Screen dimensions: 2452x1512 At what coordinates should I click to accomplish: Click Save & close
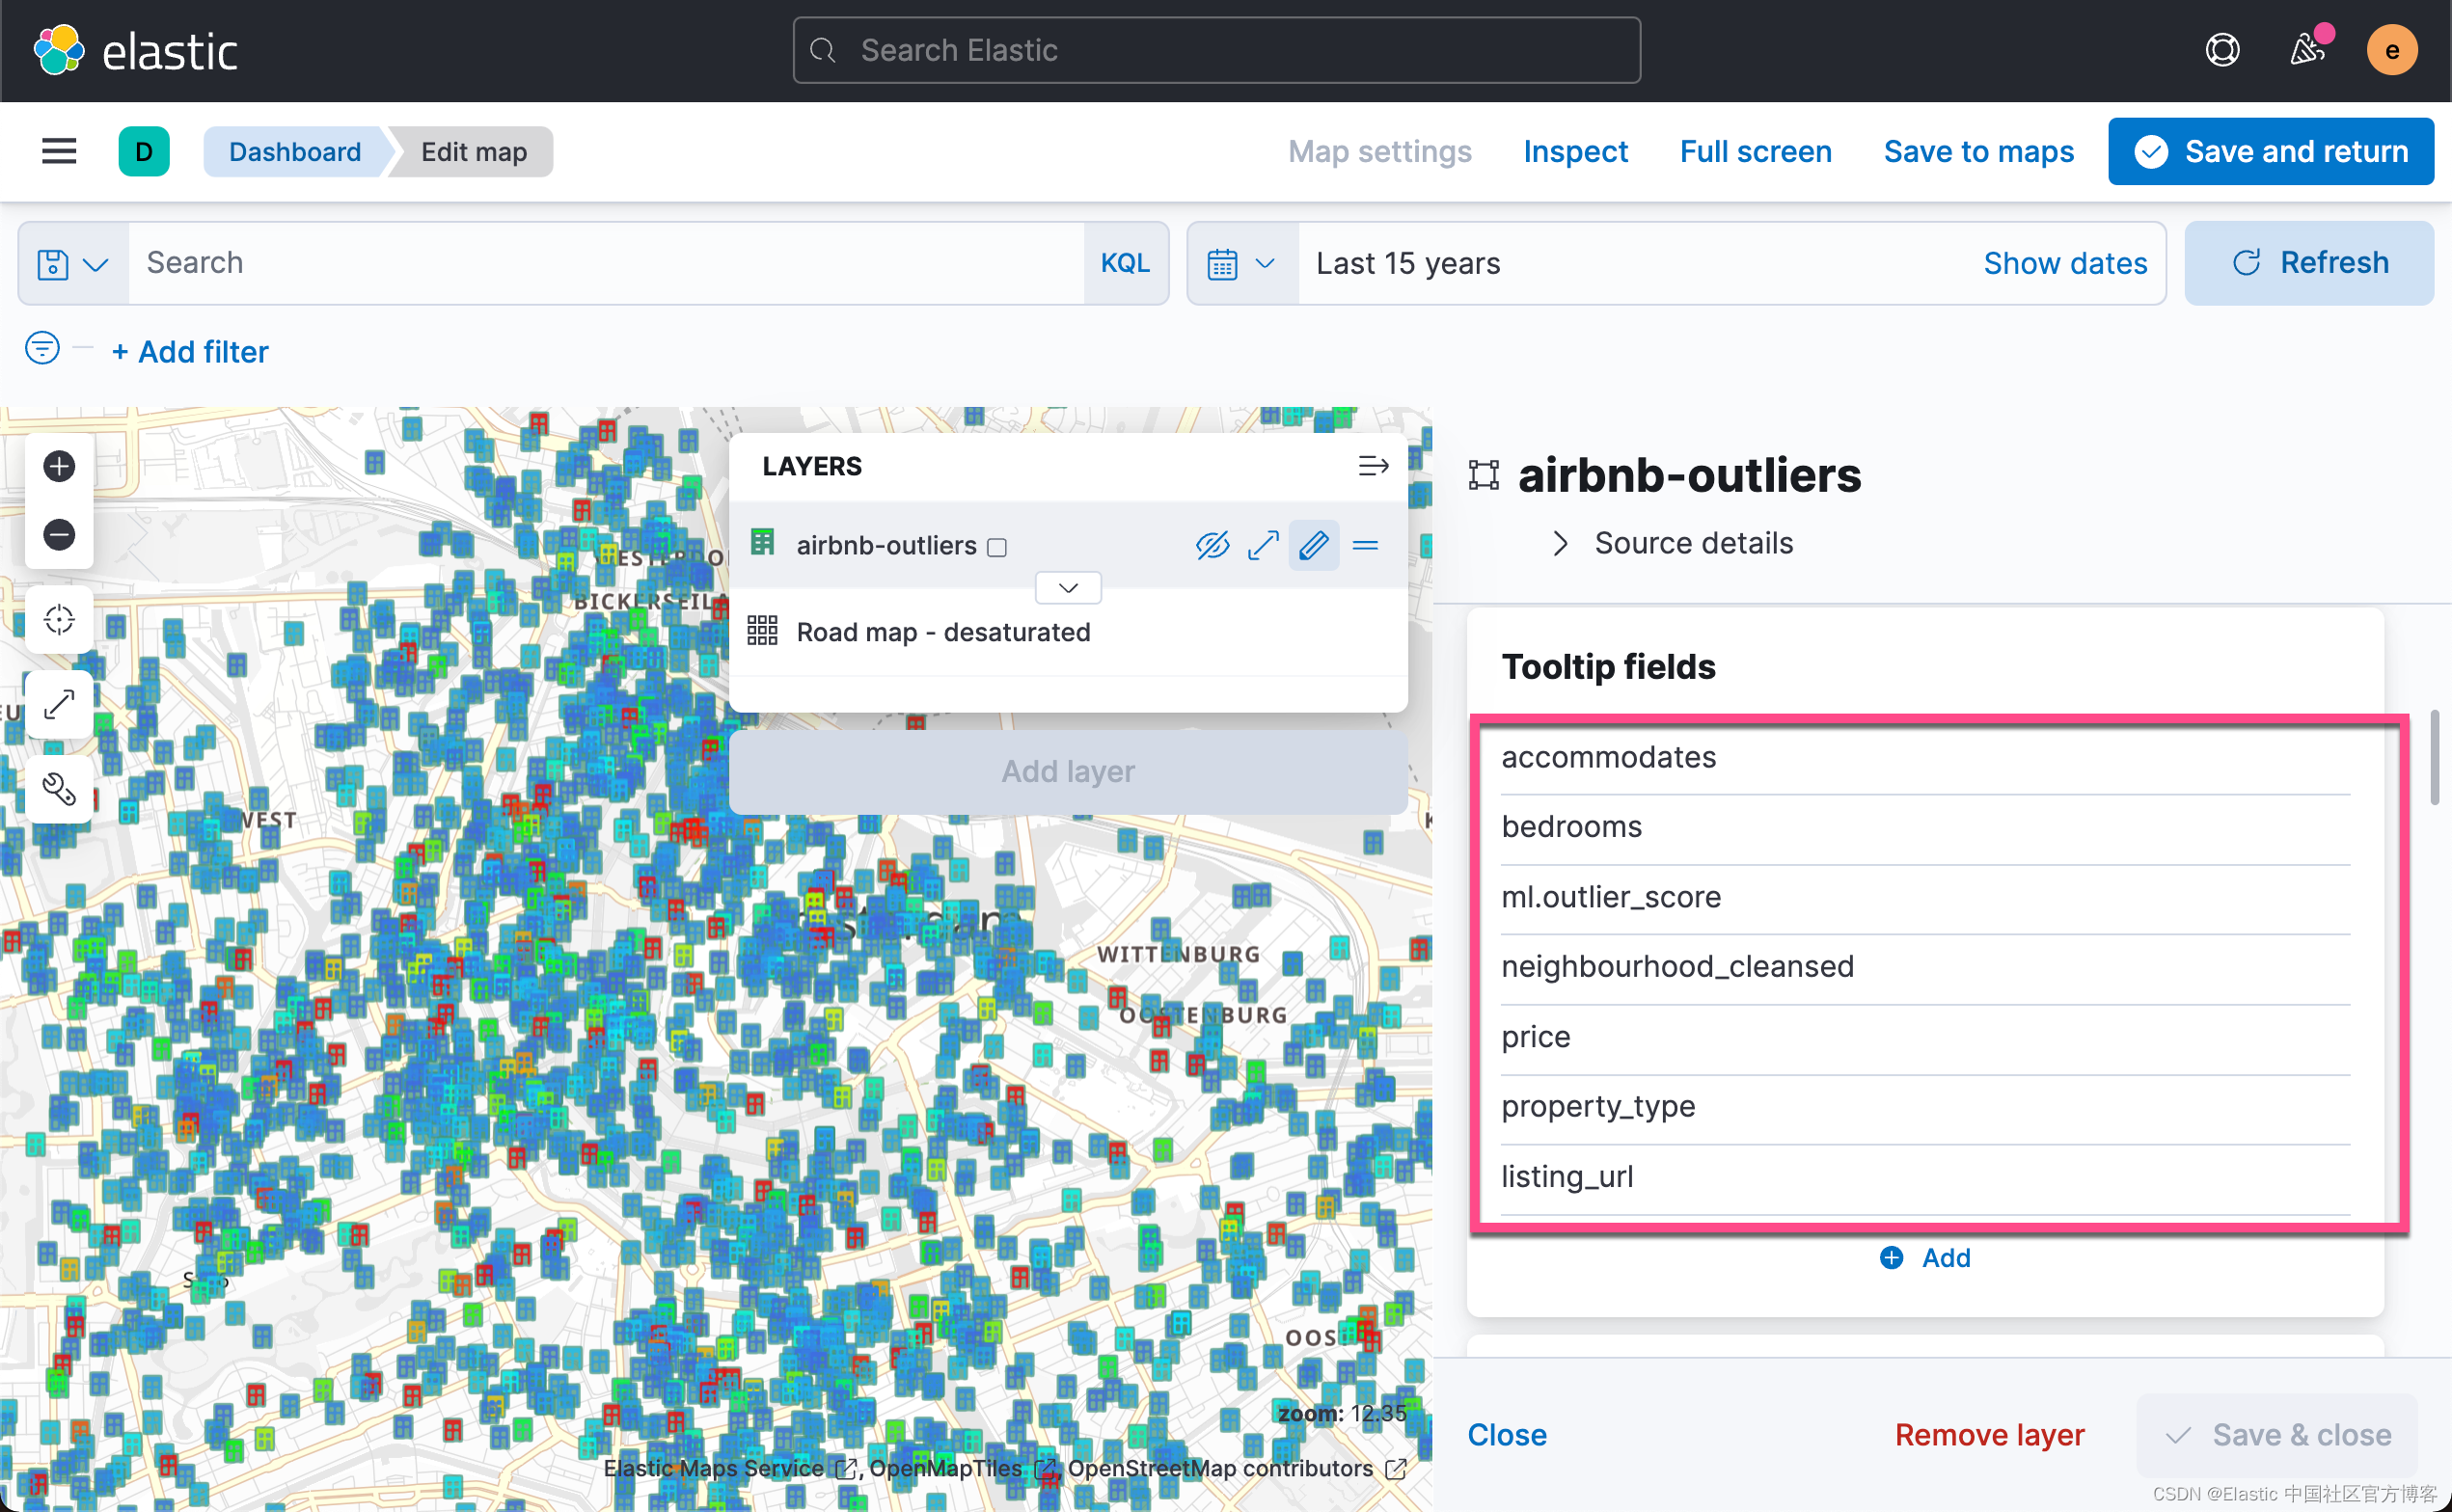(2277, 1435)
